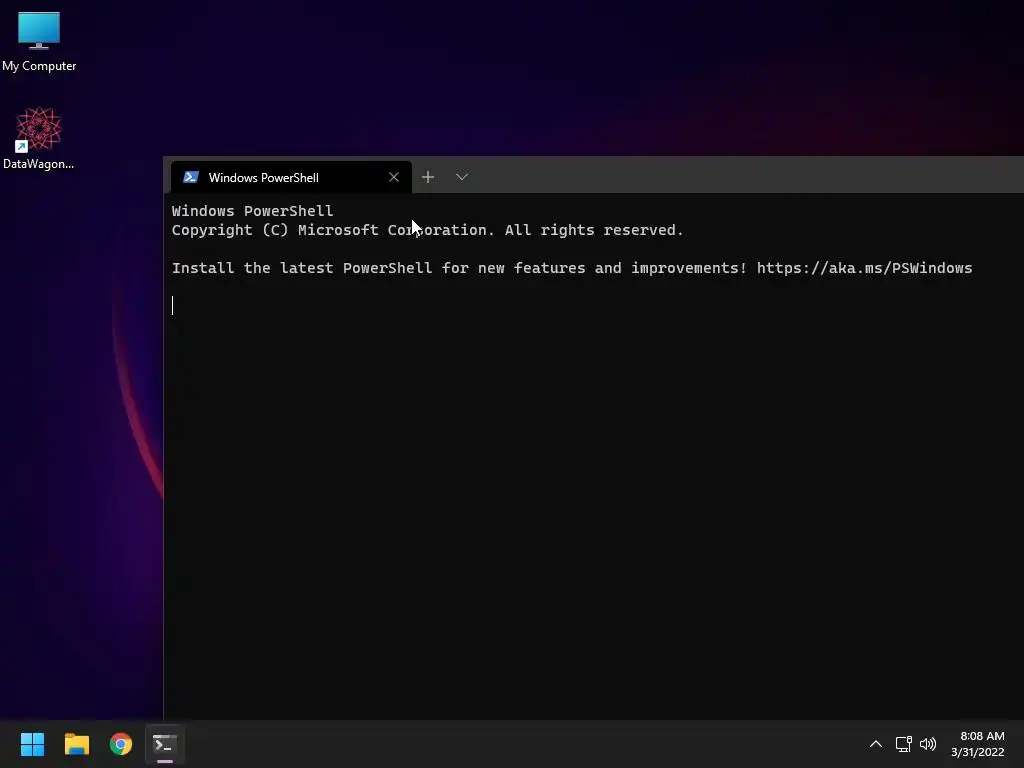Expand the new tab profile dropdown

462,177
